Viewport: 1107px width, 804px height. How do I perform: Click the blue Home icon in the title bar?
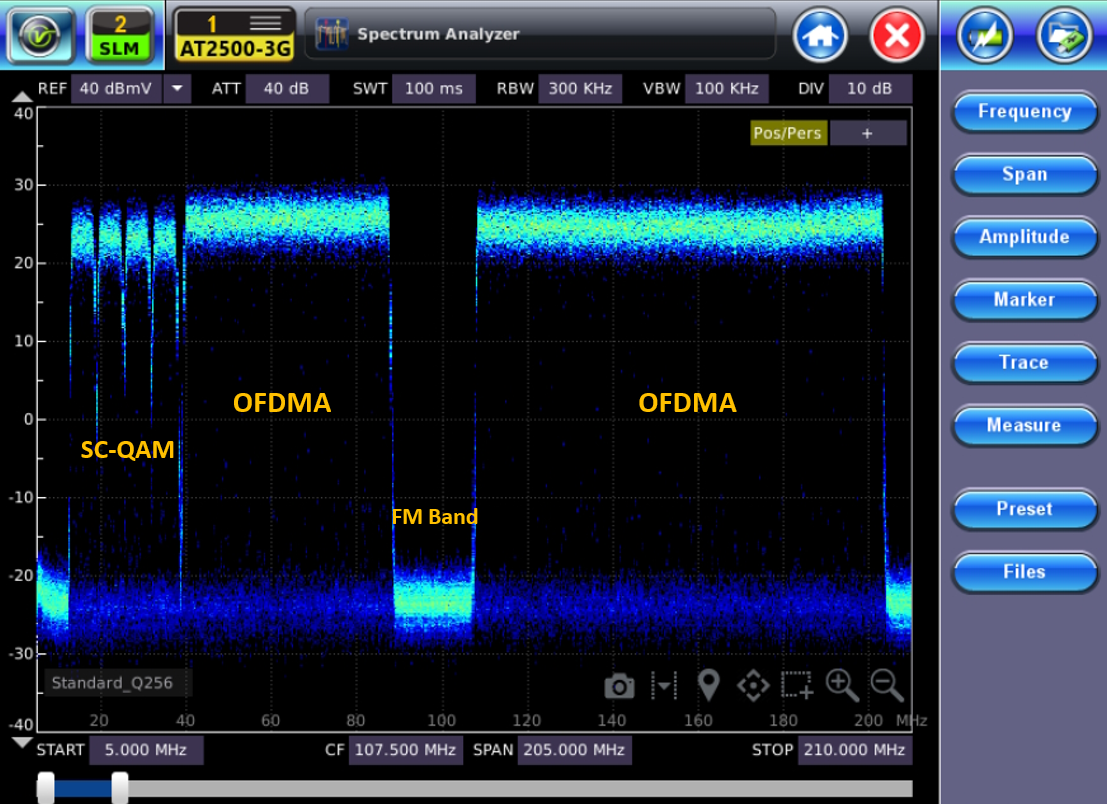(820, 34)
